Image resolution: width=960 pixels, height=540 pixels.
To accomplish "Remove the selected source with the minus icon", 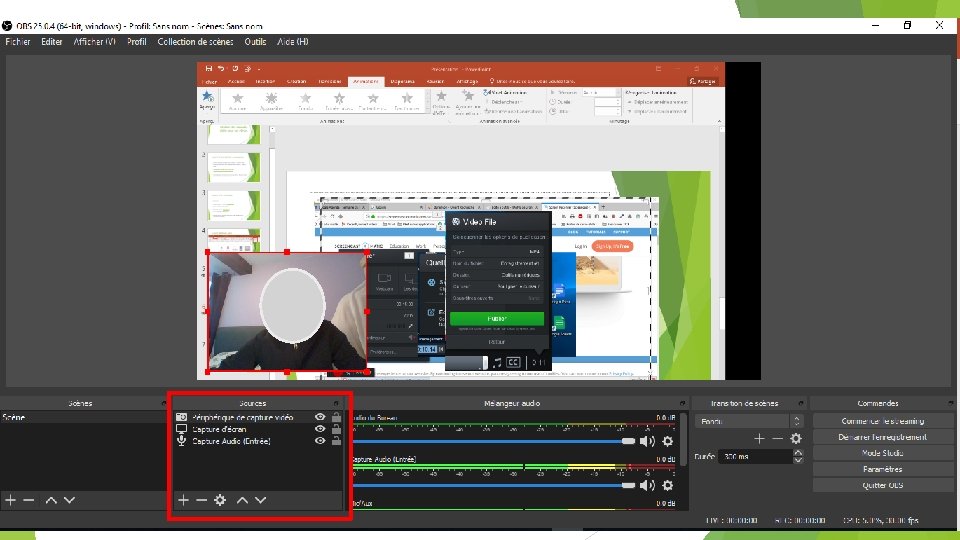I will (x=201, y=500).
